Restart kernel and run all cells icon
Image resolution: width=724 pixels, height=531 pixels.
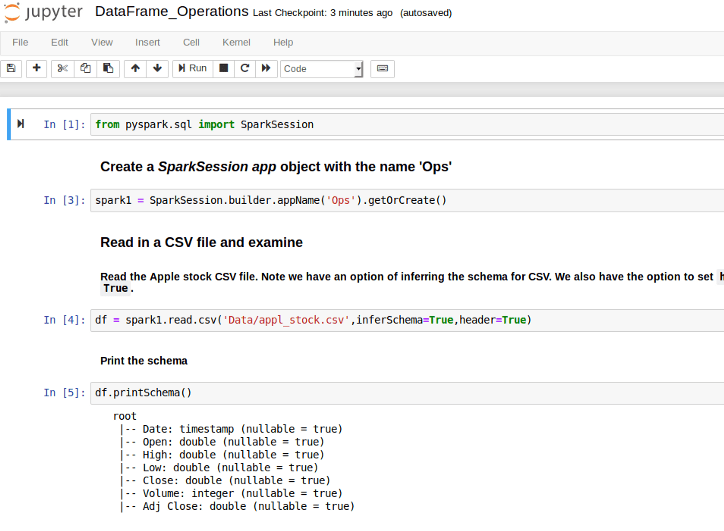pyautogui.click(x=266, y=68)
